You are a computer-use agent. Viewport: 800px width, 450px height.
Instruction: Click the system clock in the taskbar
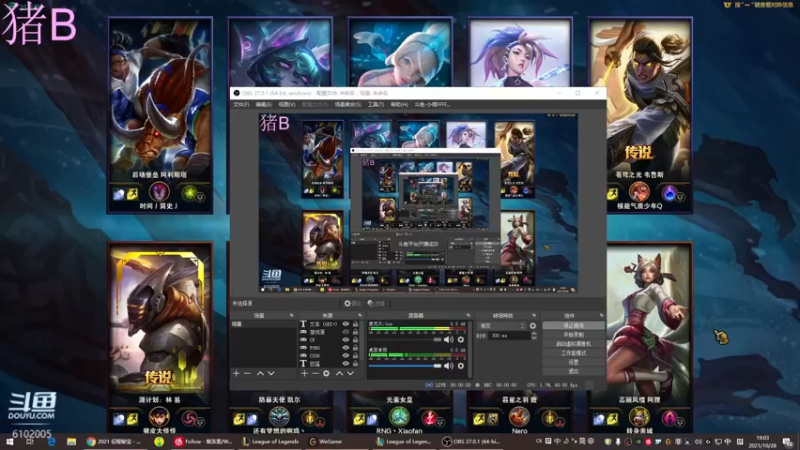pyautogui.click(x=763, y=442)
